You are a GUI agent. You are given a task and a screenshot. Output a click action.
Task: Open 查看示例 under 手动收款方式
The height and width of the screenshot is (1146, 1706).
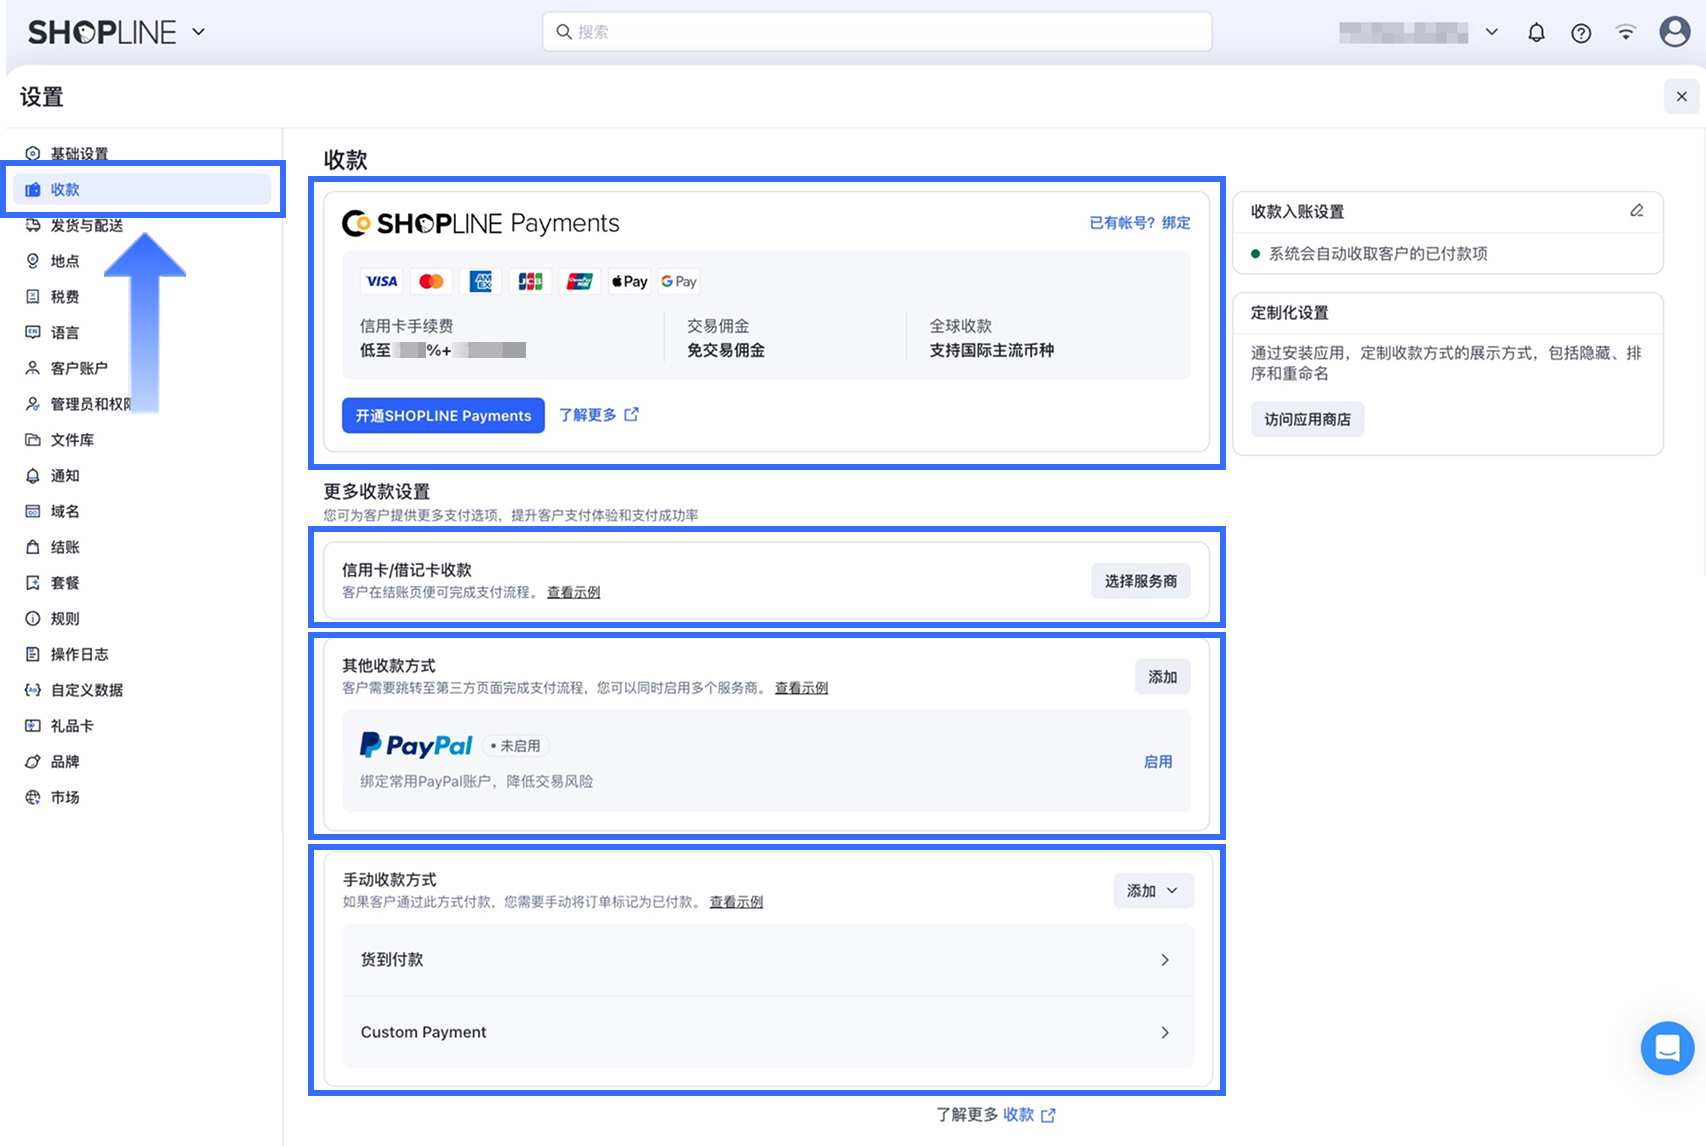[x=737, y=902]
